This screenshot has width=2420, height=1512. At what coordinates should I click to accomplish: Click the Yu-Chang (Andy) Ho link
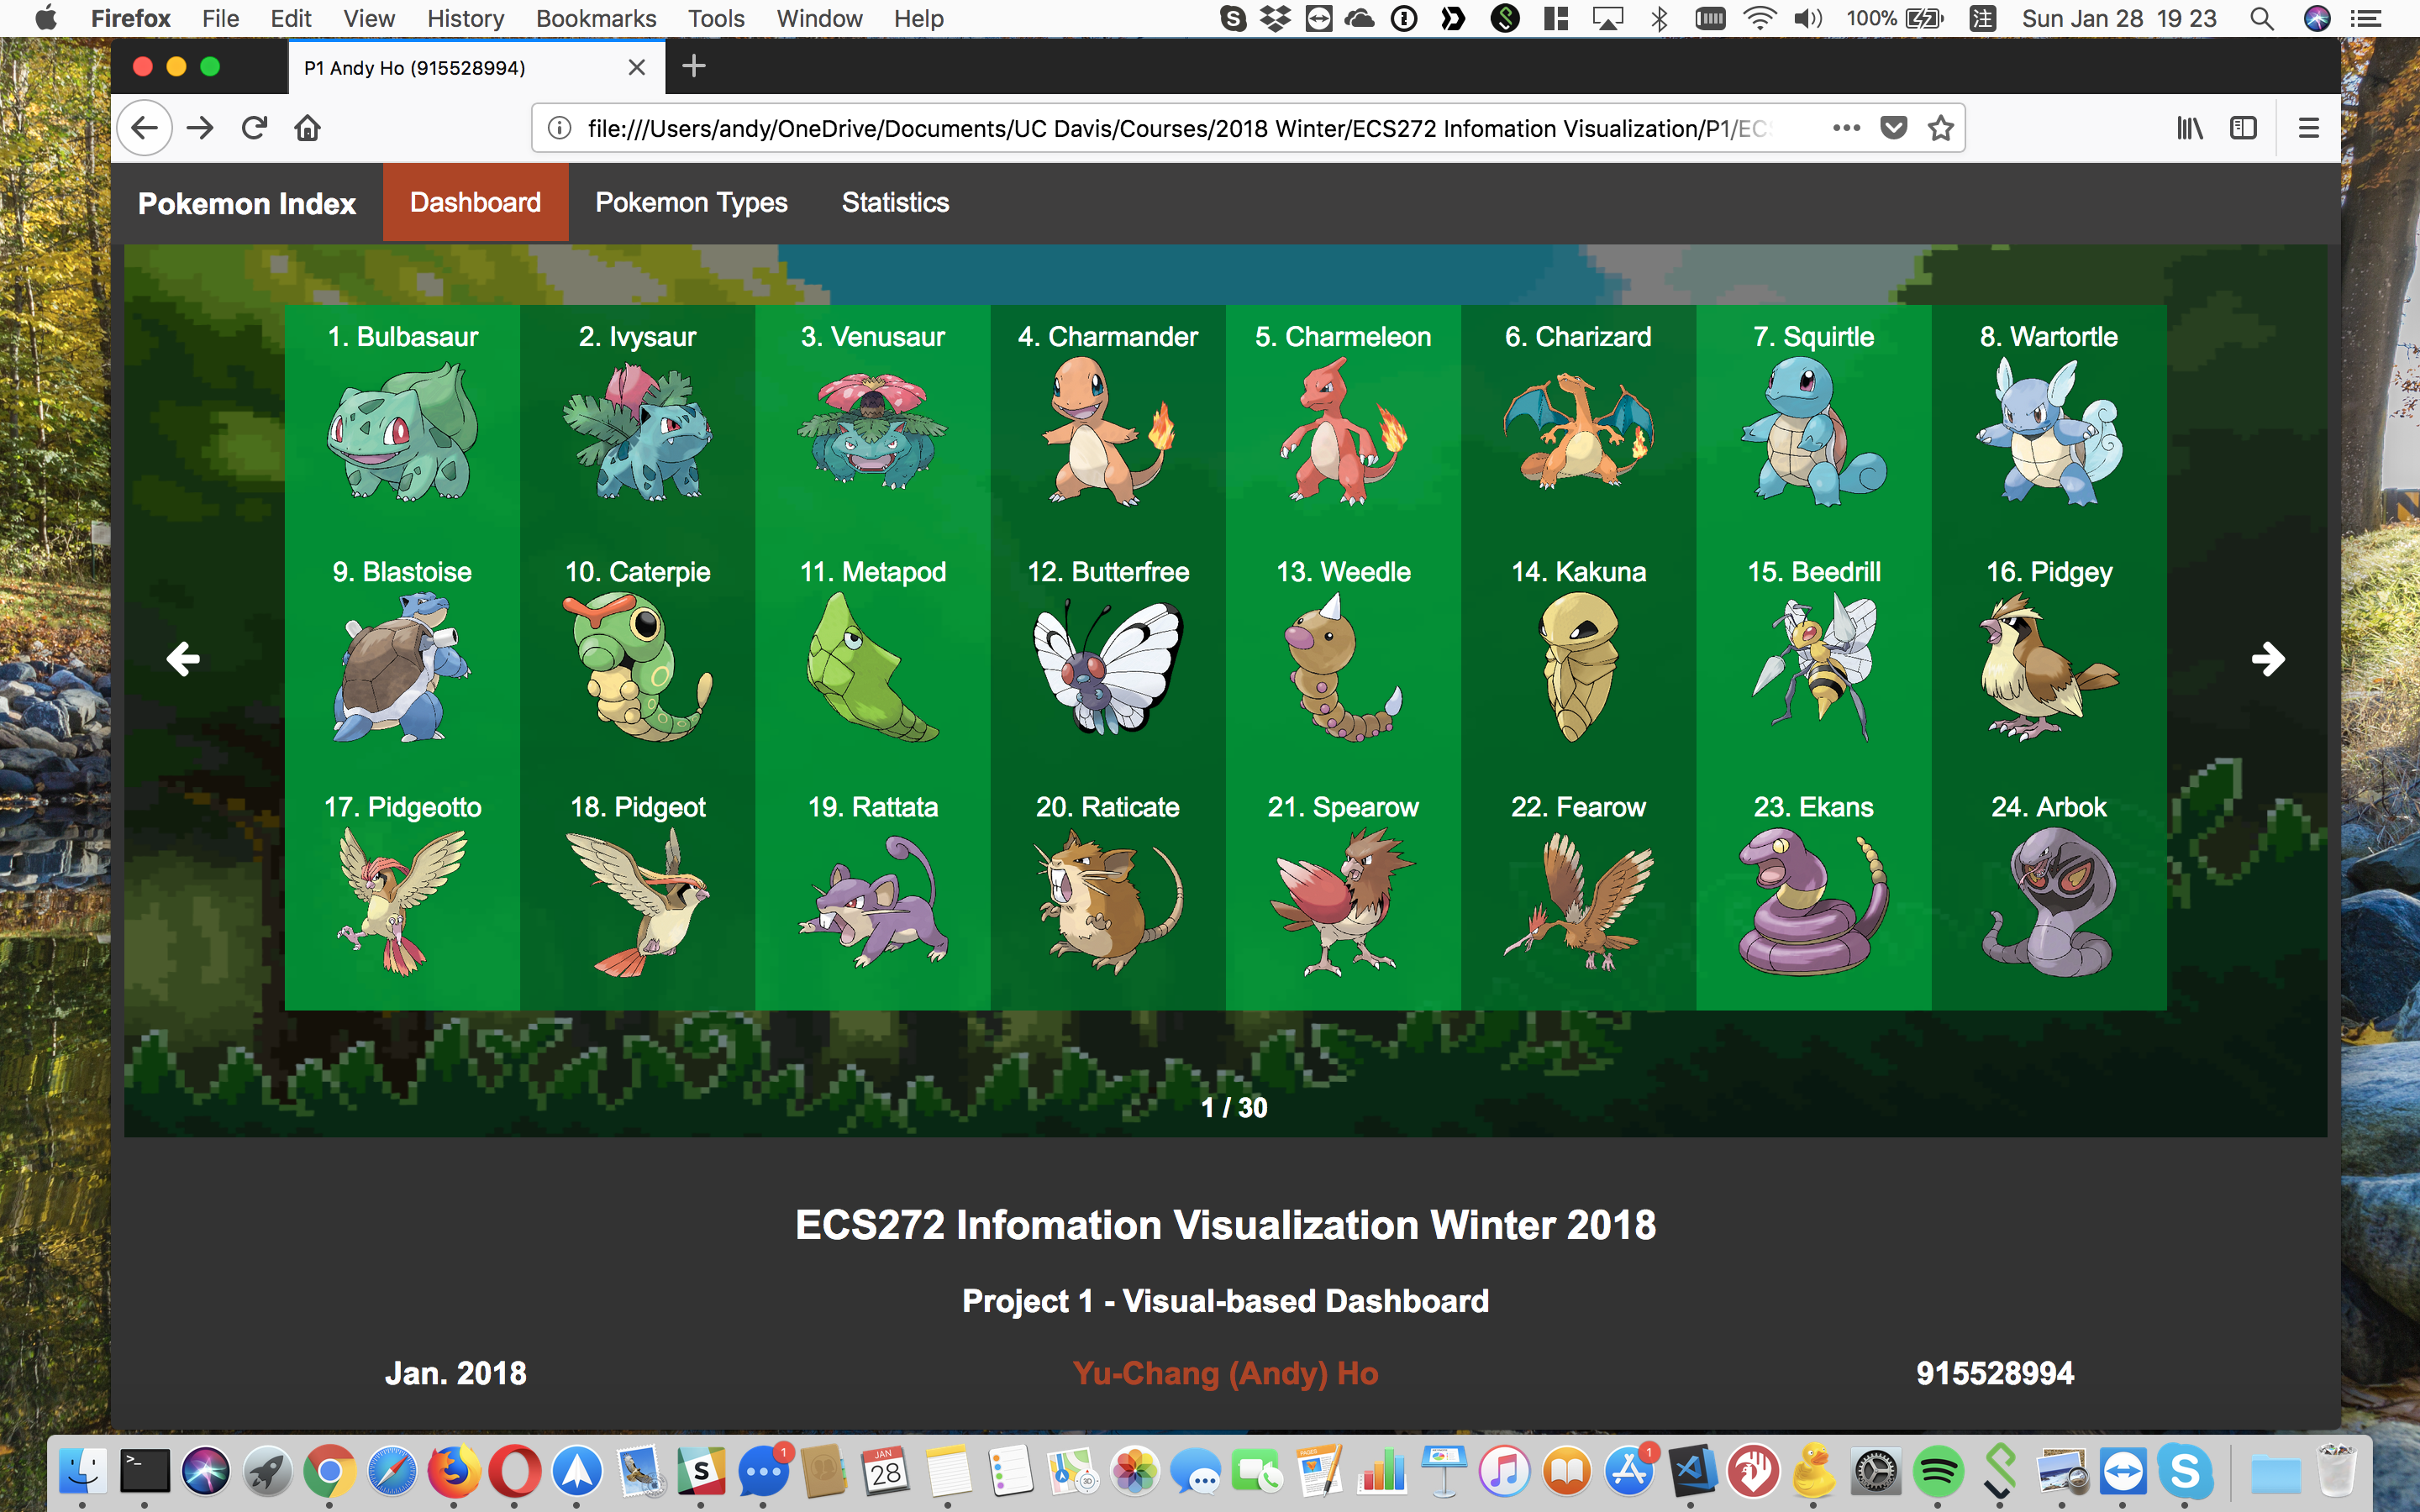[x=1225, y=1373]
